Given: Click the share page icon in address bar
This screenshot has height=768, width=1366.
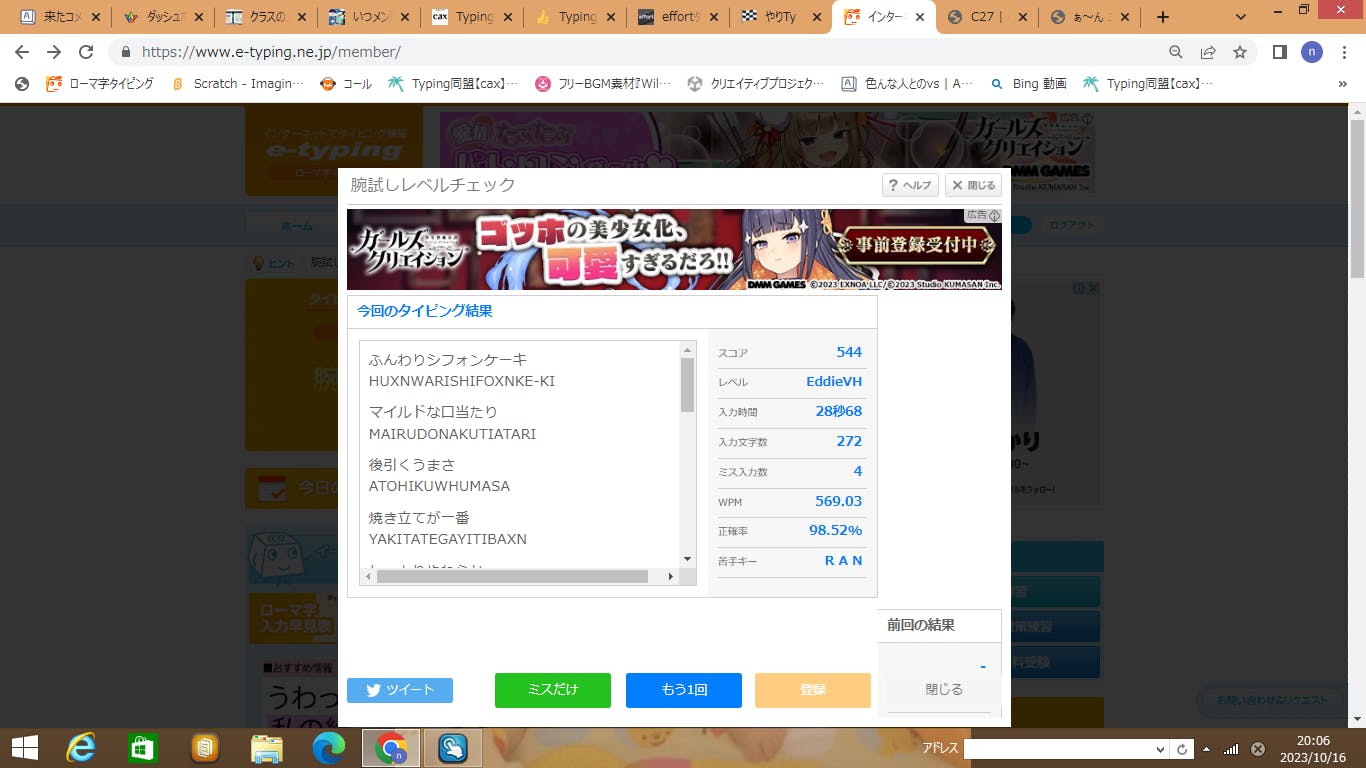Looking at the screenshot, I should pyautogui.click(x=1208, y=52).
